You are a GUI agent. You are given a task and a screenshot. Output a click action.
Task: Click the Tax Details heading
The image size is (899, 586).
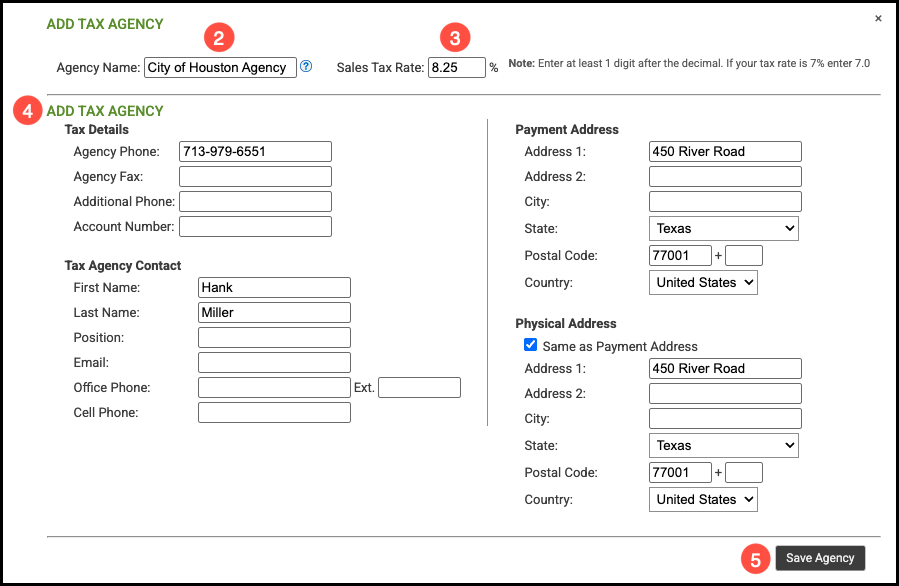click(96, 130)
